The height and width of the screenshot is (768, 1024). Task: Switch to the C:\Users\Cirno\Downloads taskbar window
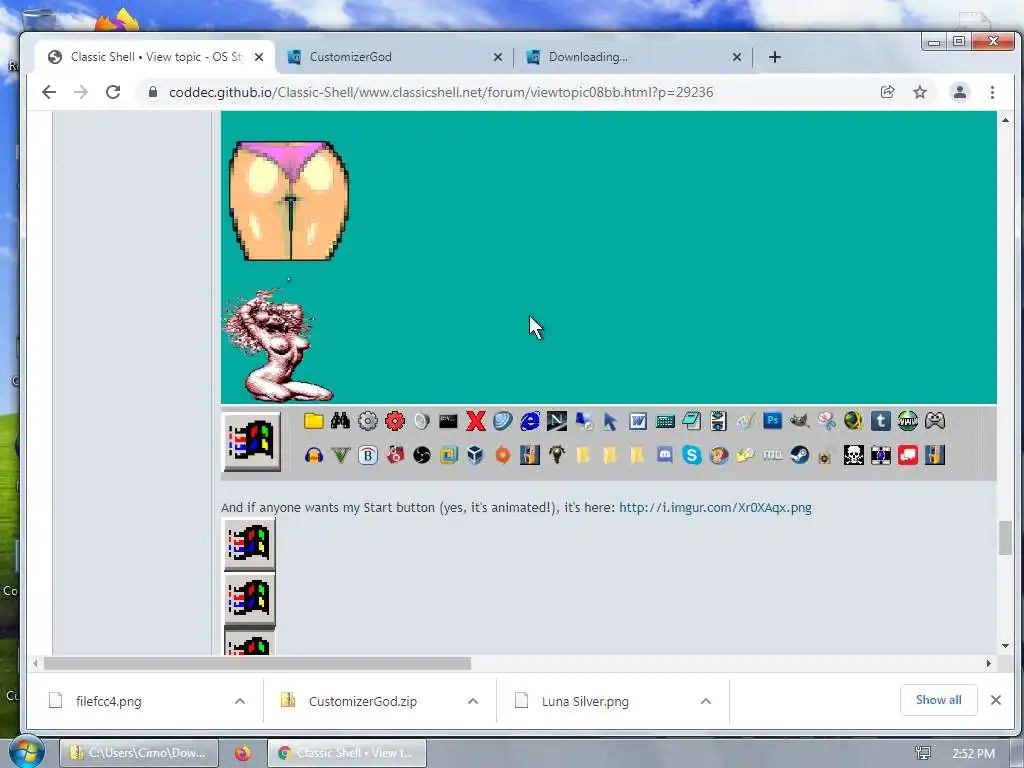[x=138, y=753]
